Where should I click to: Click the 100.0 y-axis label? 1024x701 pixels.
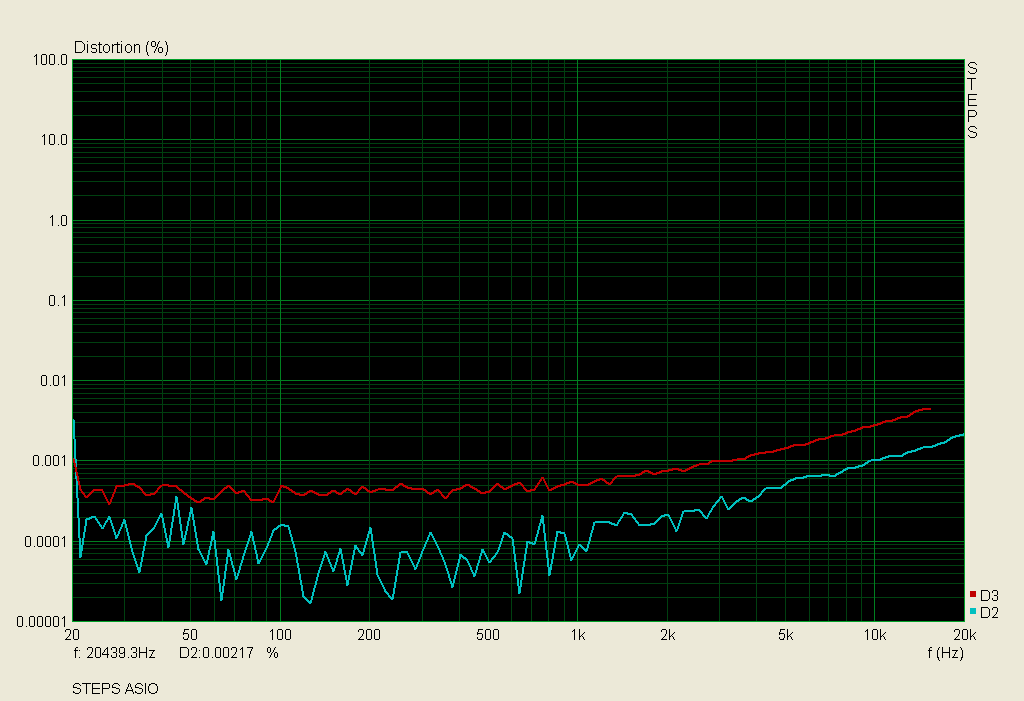pos(50,60)
